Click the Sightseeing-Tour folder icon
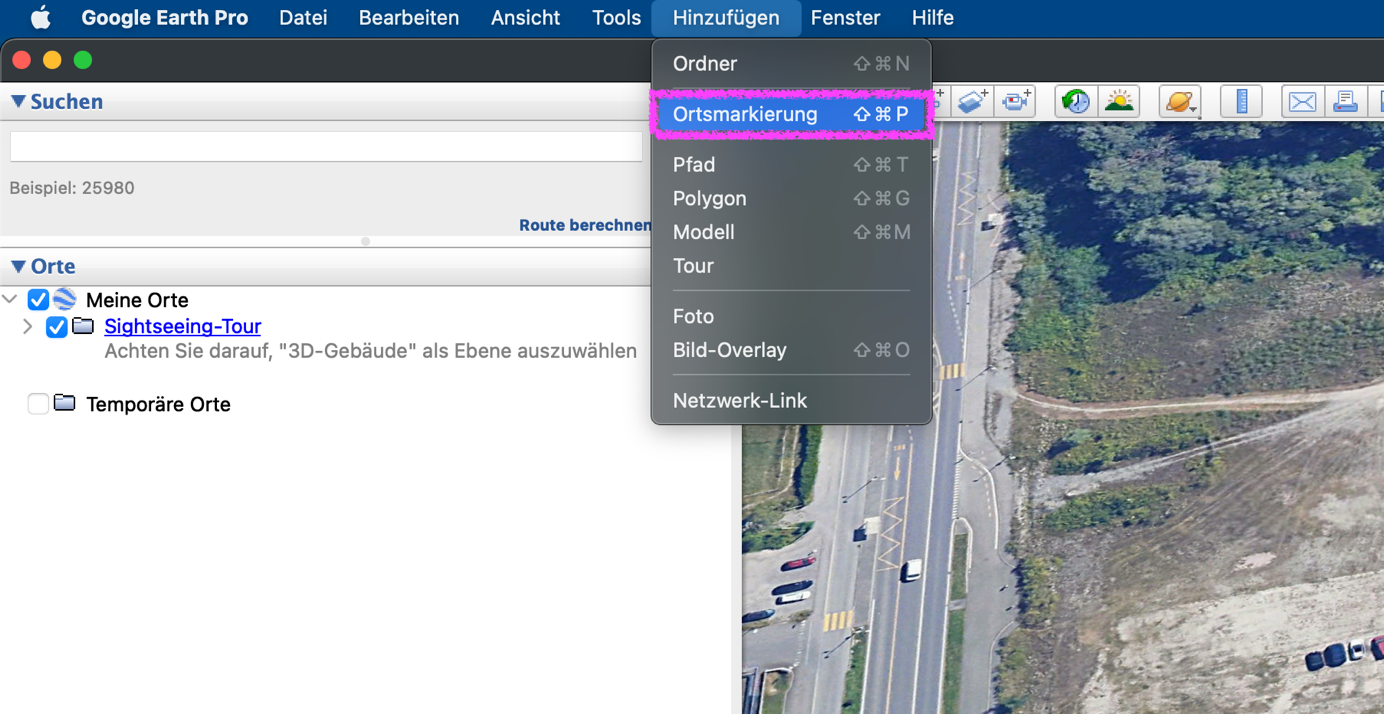 click(83, 326)
